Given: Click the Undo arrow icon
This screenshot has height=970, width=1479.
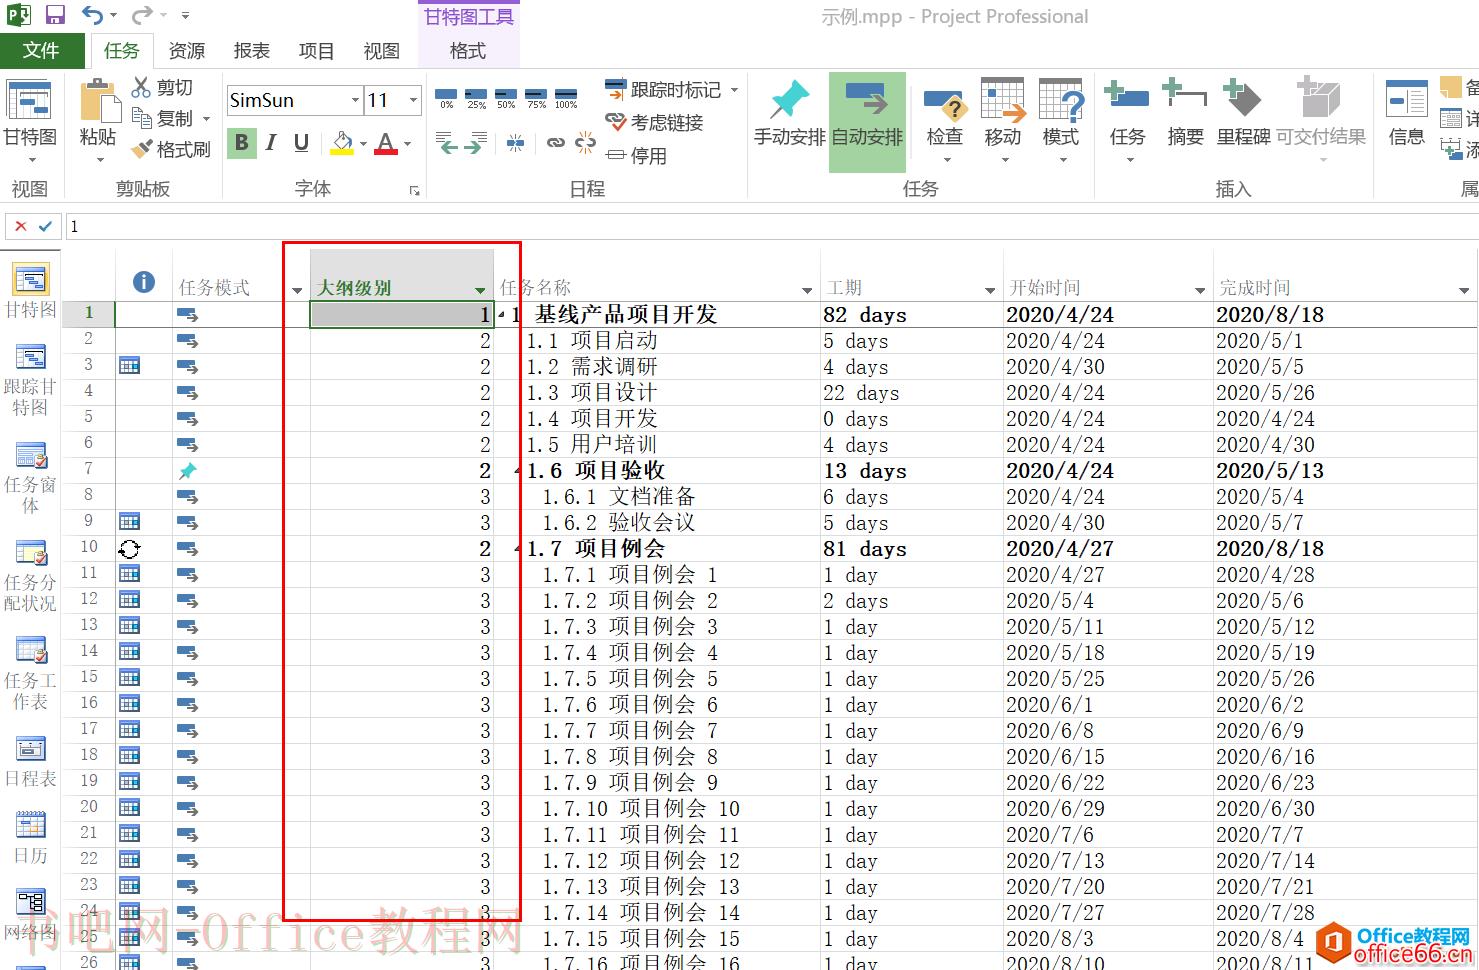Looking at the screenshot, I should 92,15.
